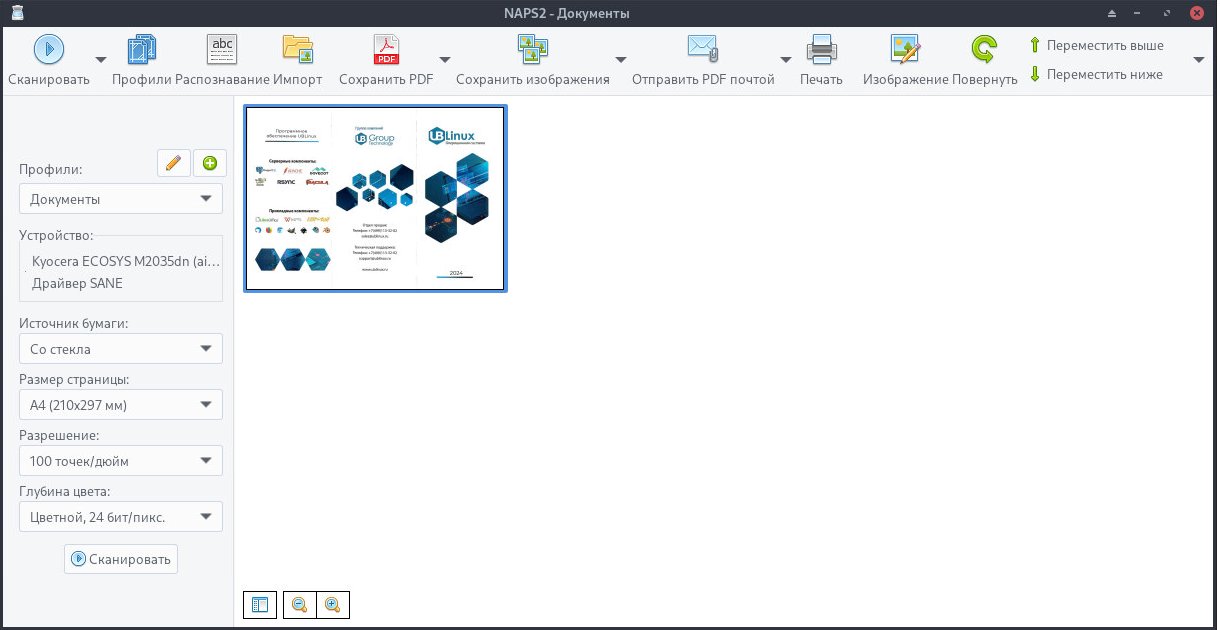Open the Image editing toolbar icon
This screenshot has height=630, width=1220.
[905, 49]
